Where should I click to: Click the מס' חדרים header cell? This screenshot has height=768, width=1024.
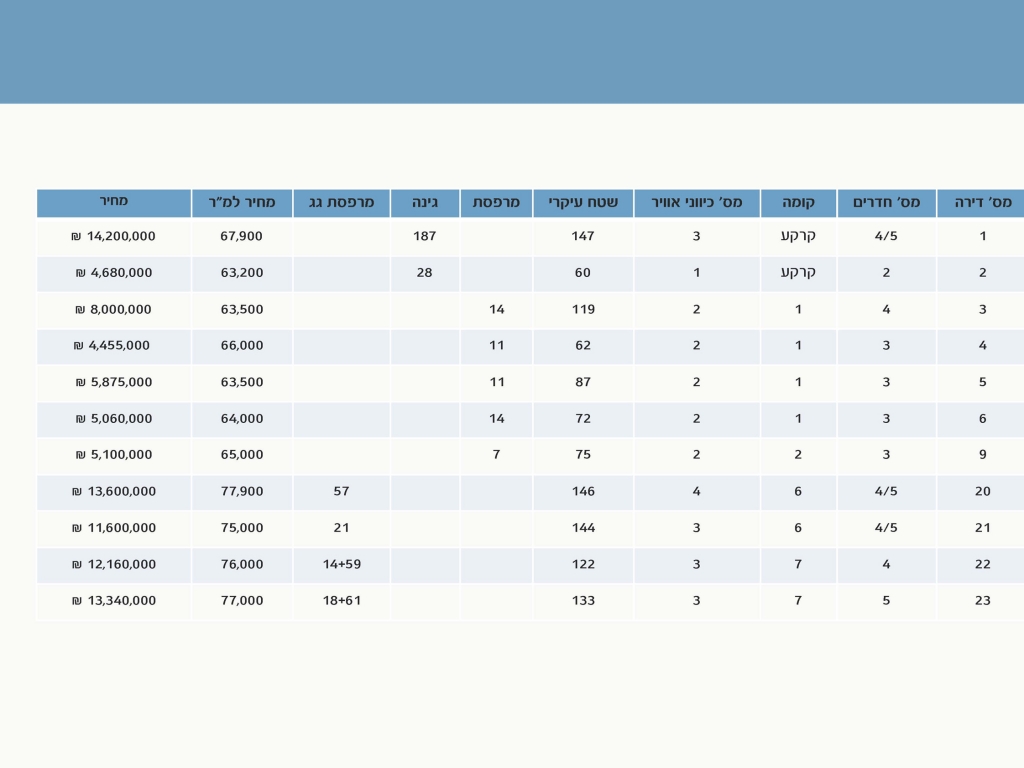[886, 203]
